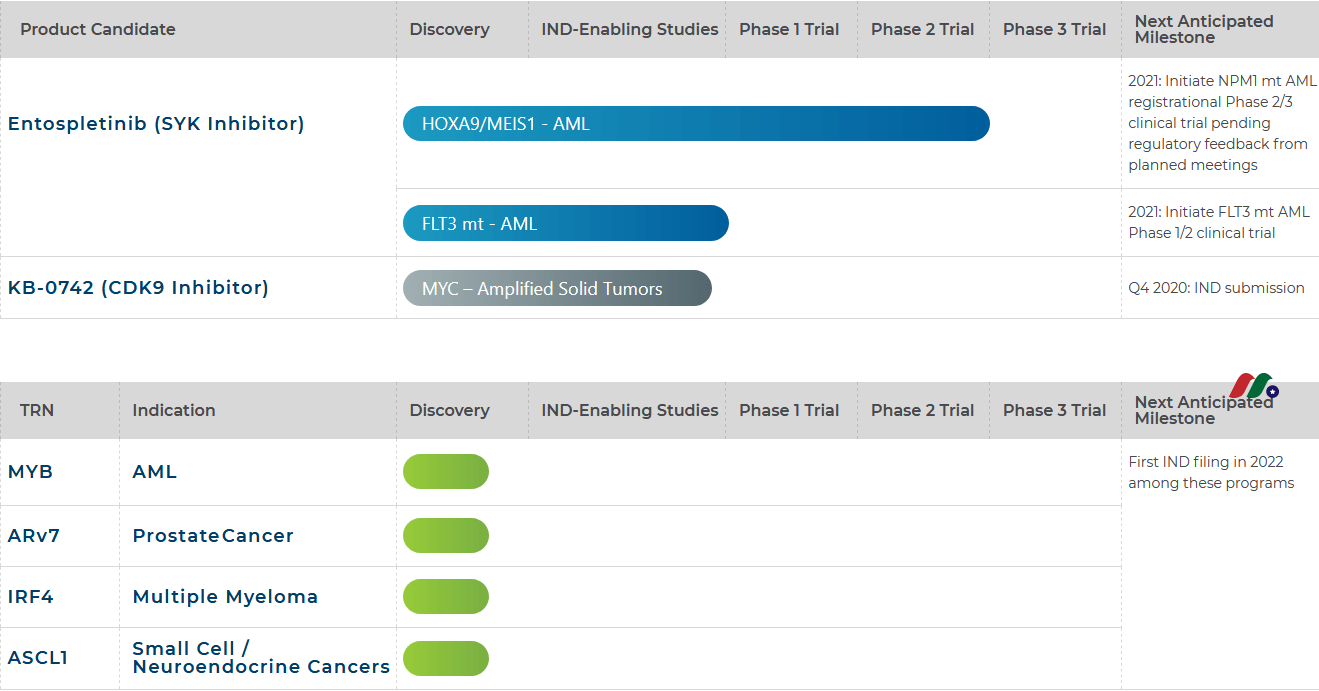This screenshot has width=1319, height=691.
Task: Click the Product Candidate column header
Action: tap(98, 29)
